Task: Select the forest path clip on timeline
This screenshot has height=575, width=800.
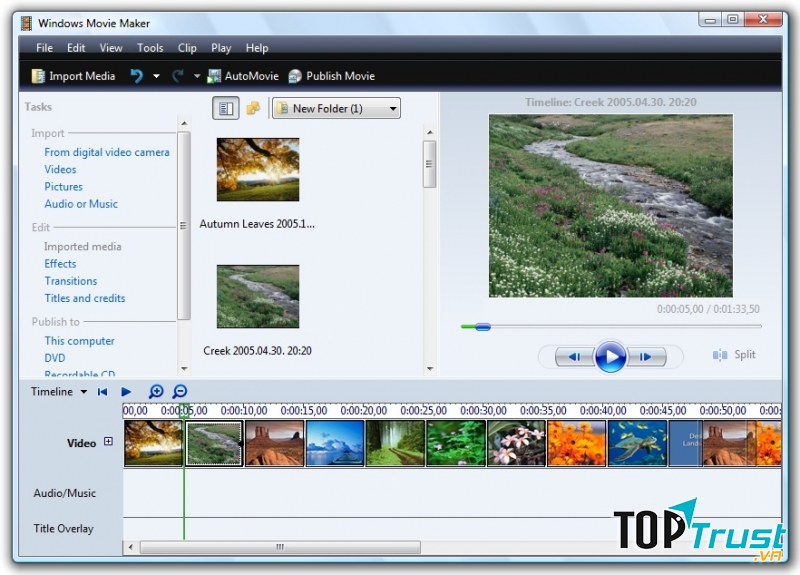Action: (395, 443)
